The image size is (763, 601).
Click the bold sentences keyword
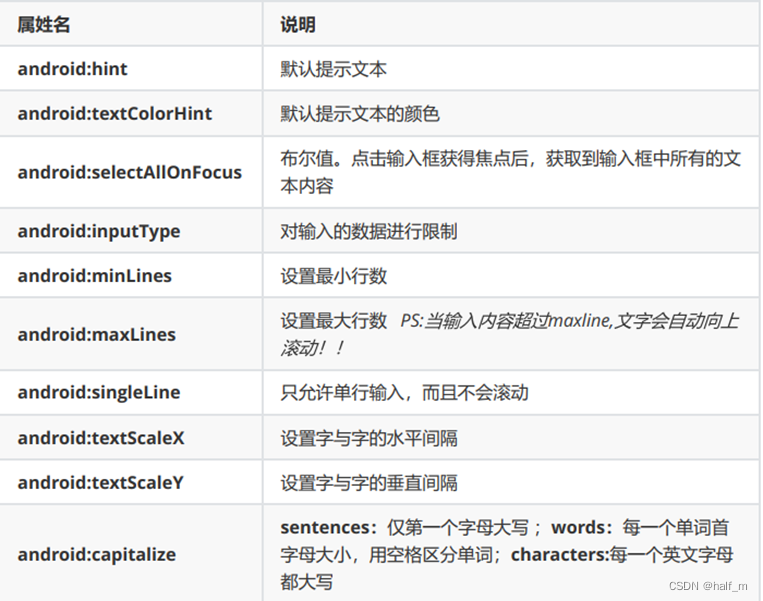pyautogui.click(x=325, y=528)
